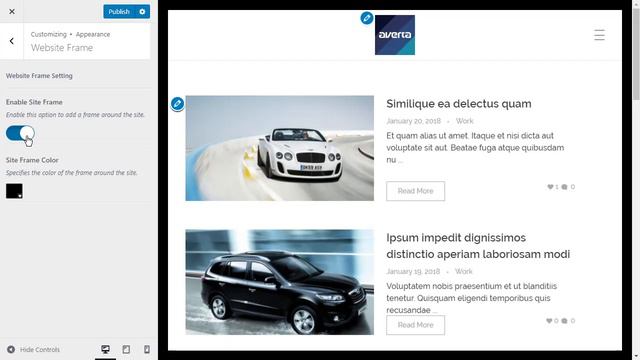Like the Similique post via heart icon
The width and height of the screenshot is (640, 360).
[x=550, y=187]
